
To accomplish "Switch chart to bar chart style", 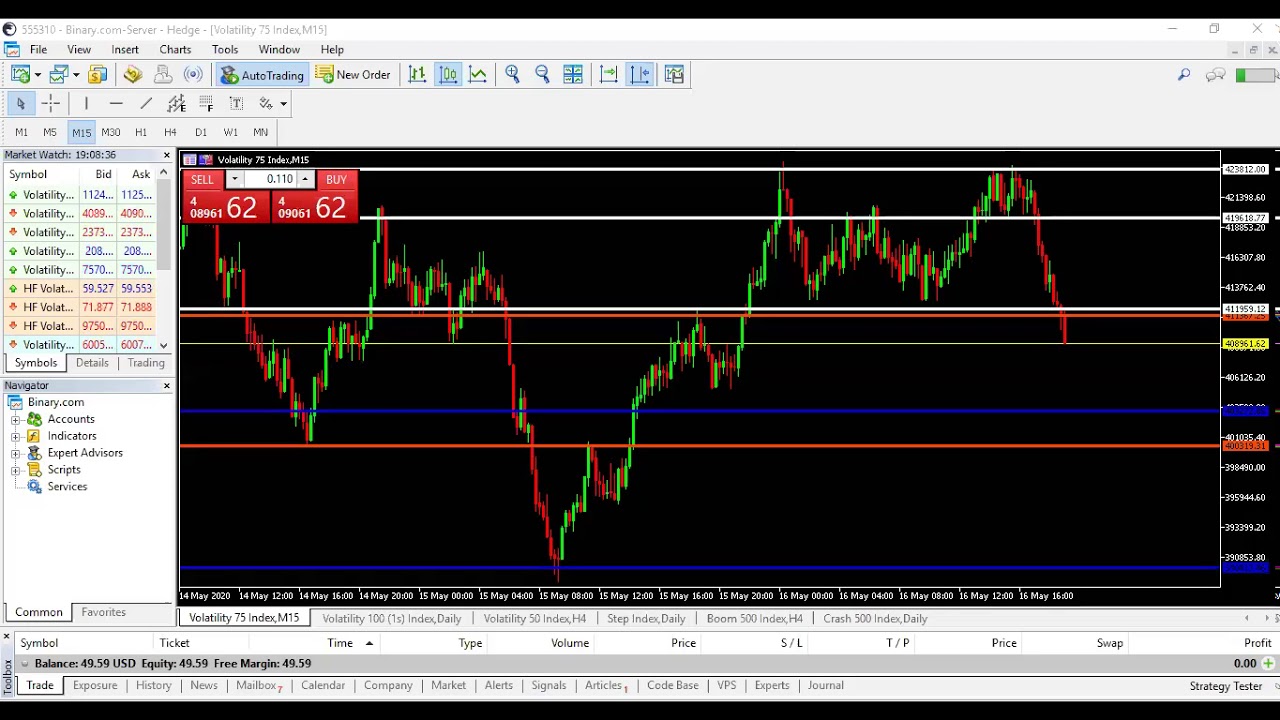I will (x=417, y=74).
